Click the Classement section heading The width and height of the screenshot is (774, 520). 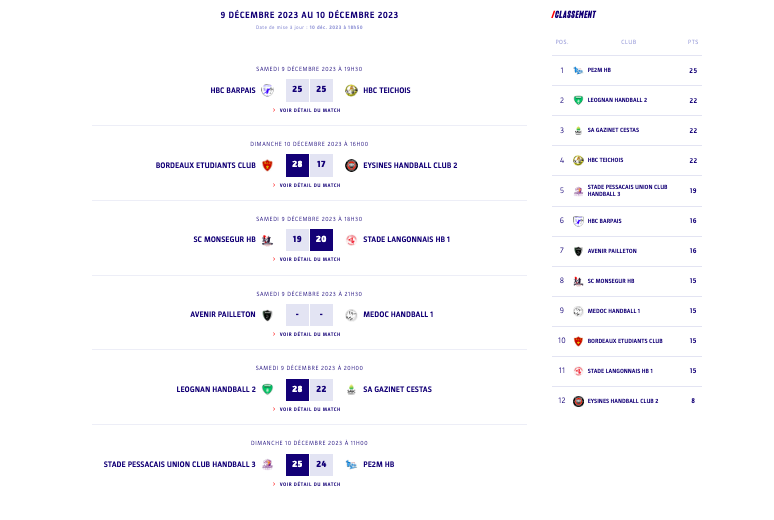(574, 15)
